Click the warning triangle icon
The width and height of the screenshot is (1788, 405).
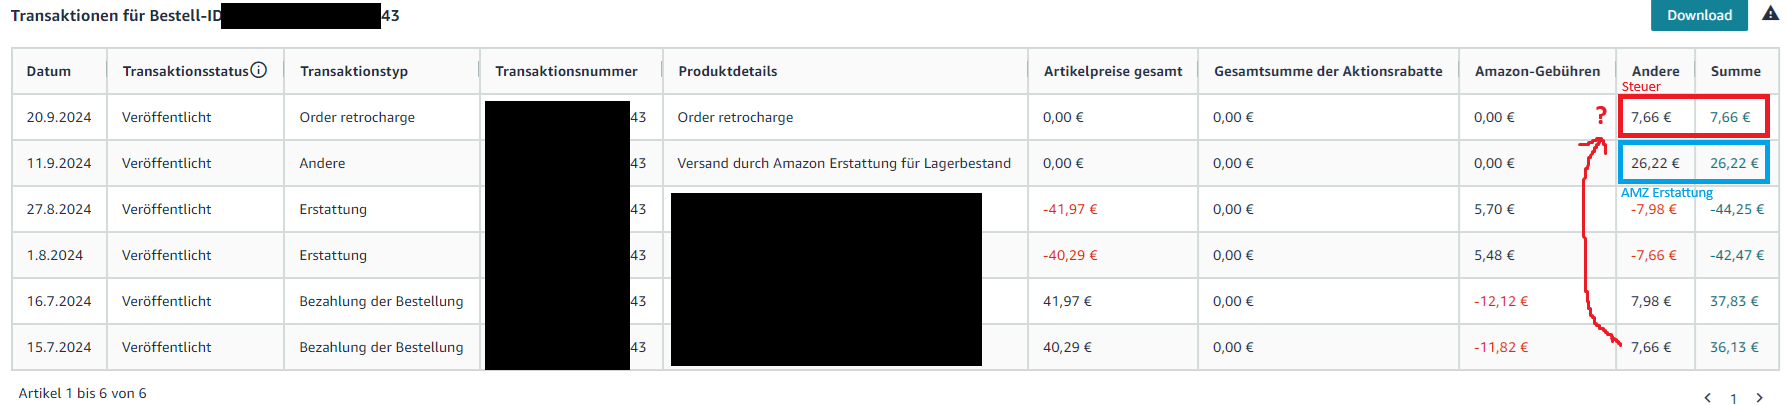(1770, 14)
